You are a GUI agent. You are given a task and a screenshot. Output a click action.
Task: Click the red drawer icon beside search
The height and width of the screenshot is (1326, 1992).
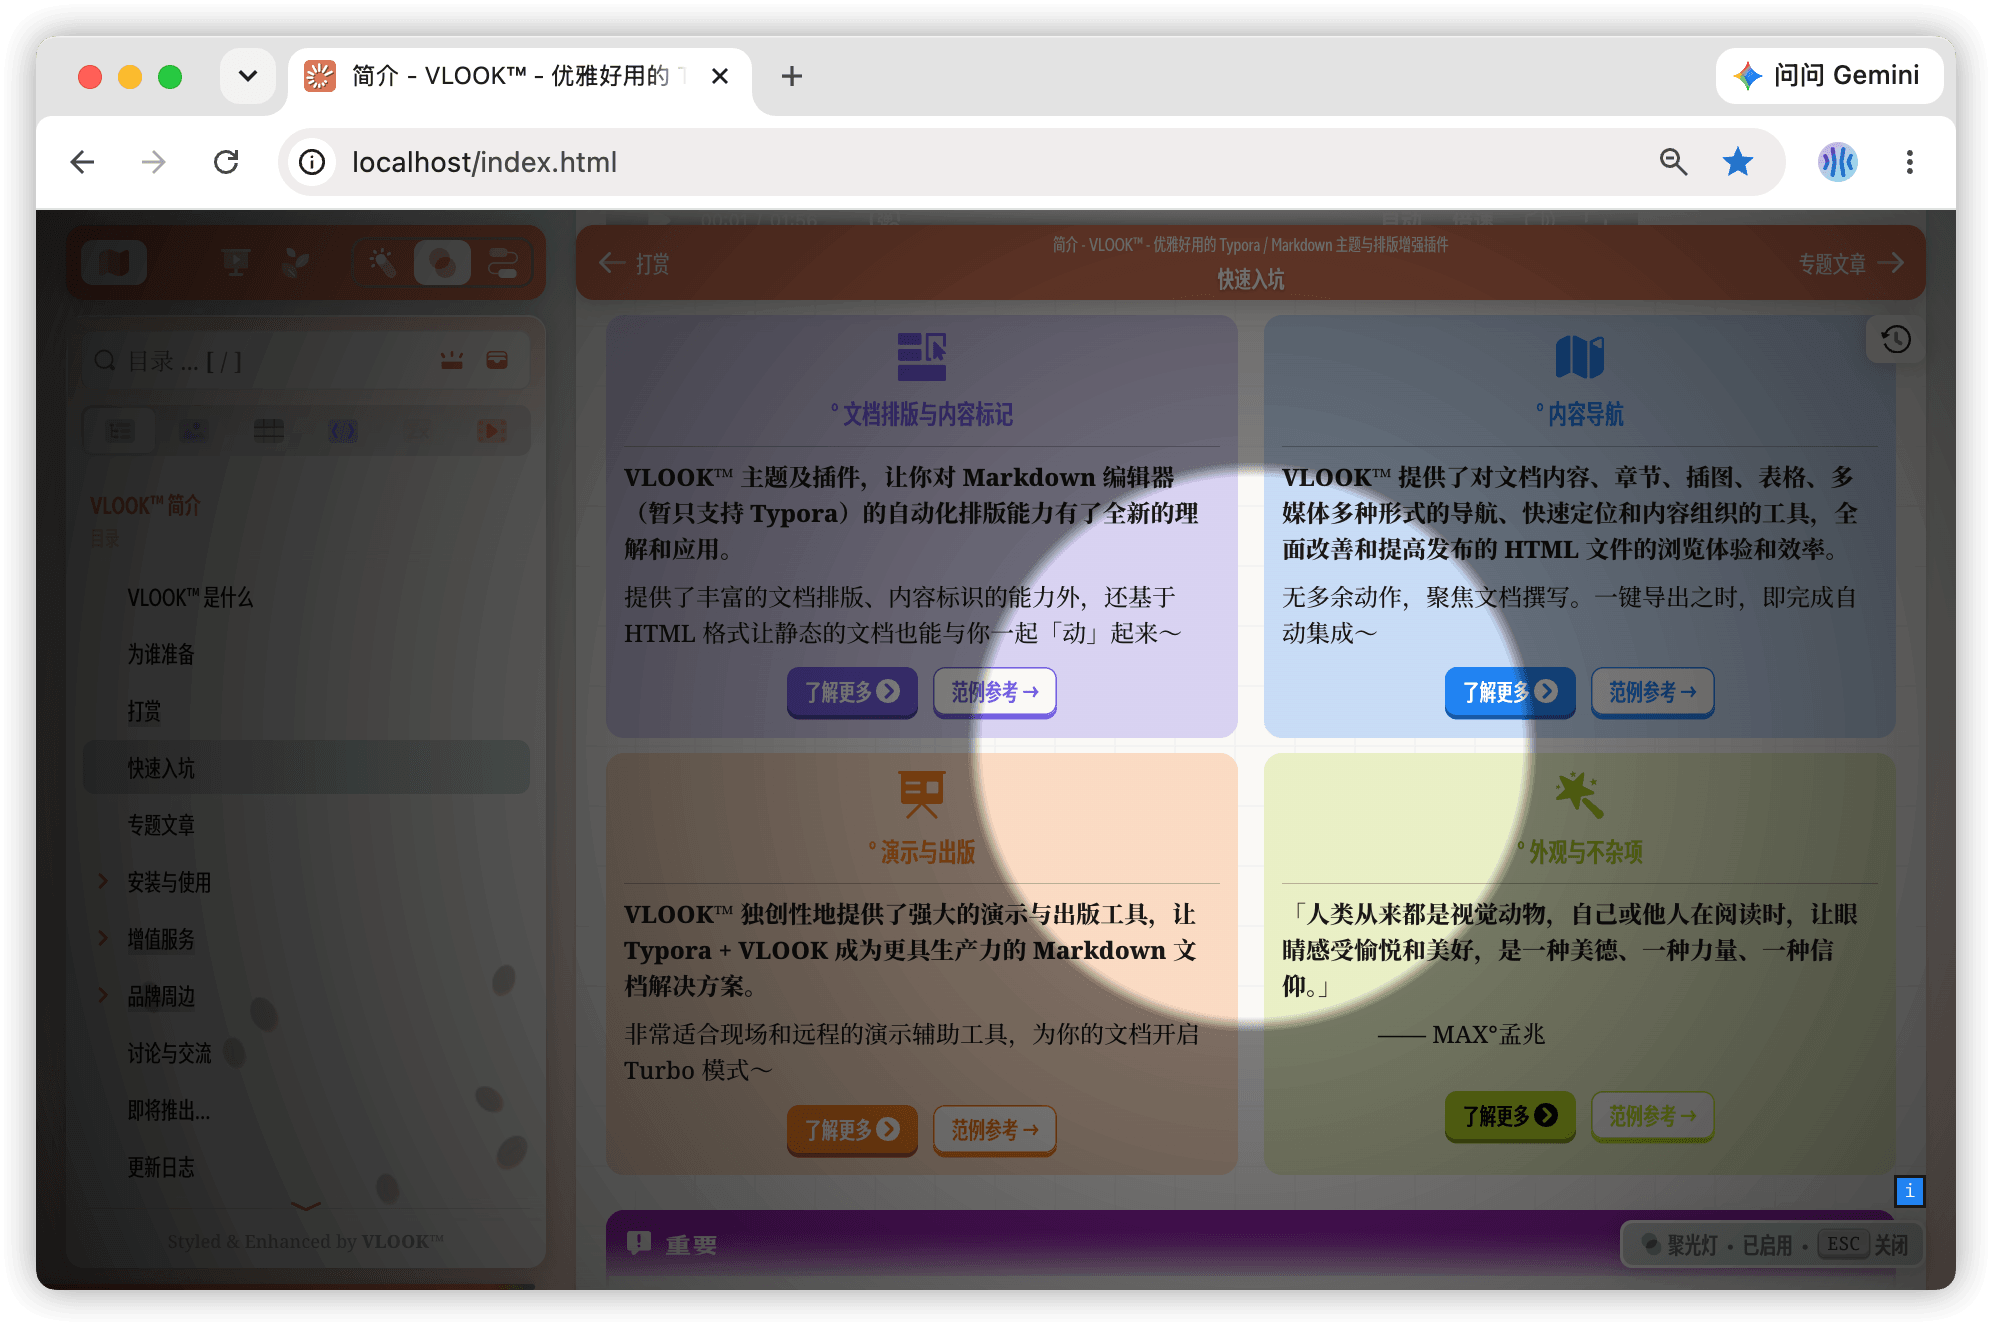click(497, 360)
